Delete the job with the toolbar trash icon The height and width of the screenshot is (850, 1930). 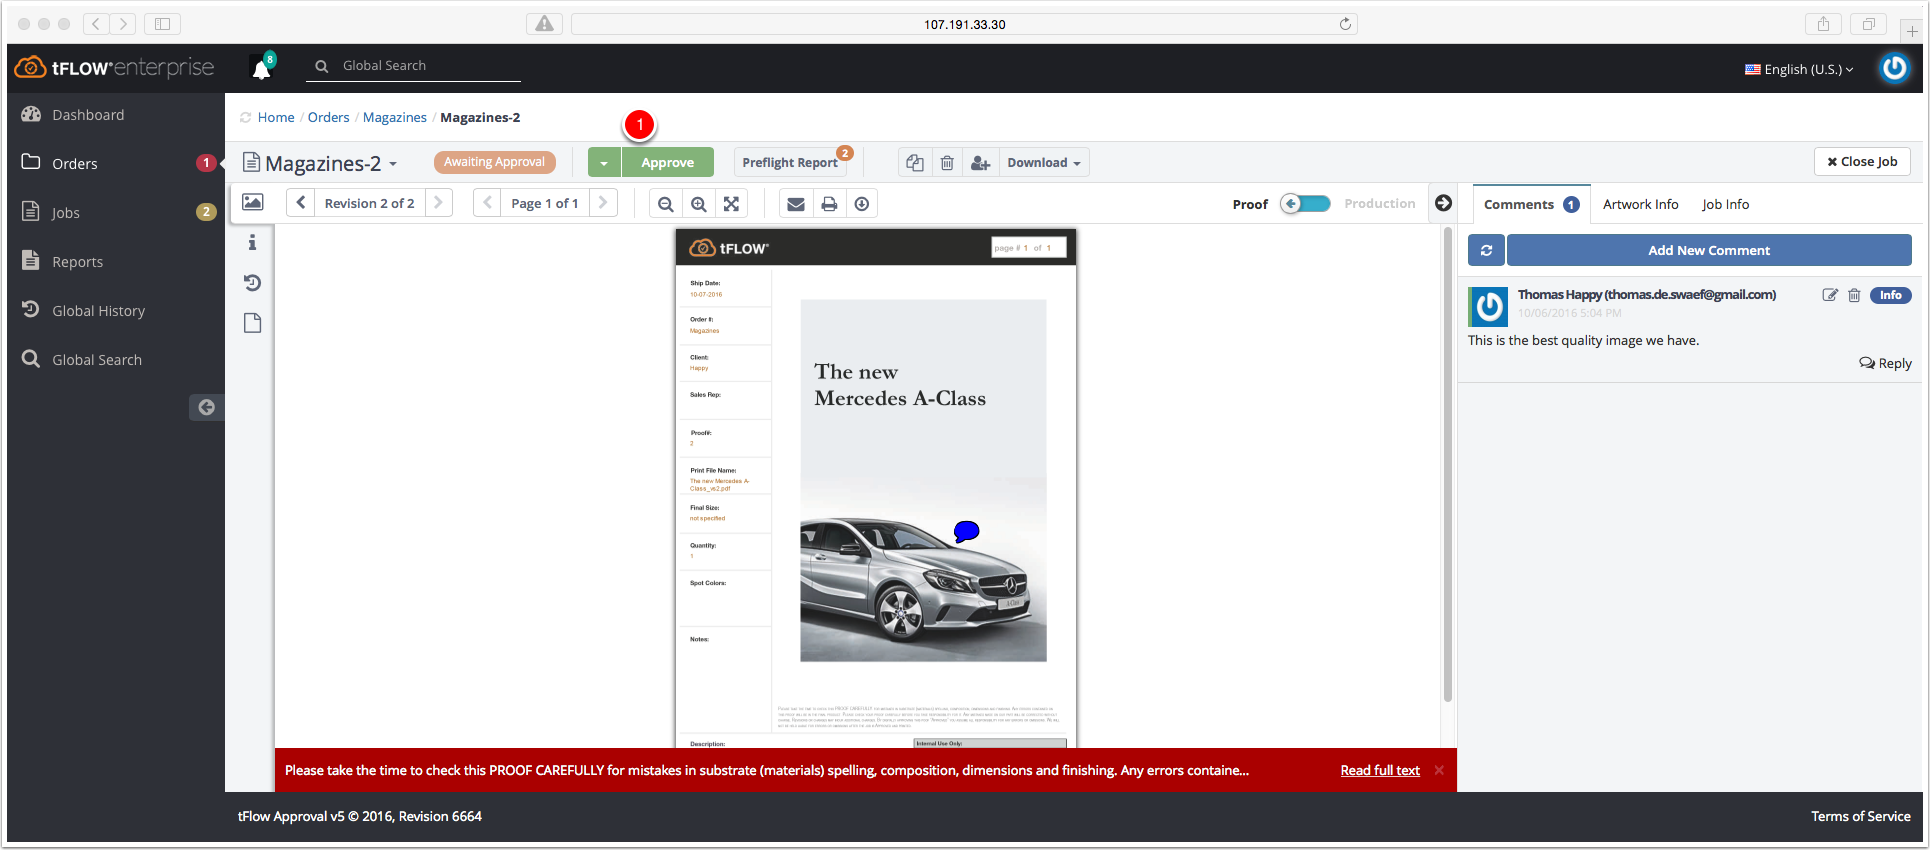tap(947, 163)
